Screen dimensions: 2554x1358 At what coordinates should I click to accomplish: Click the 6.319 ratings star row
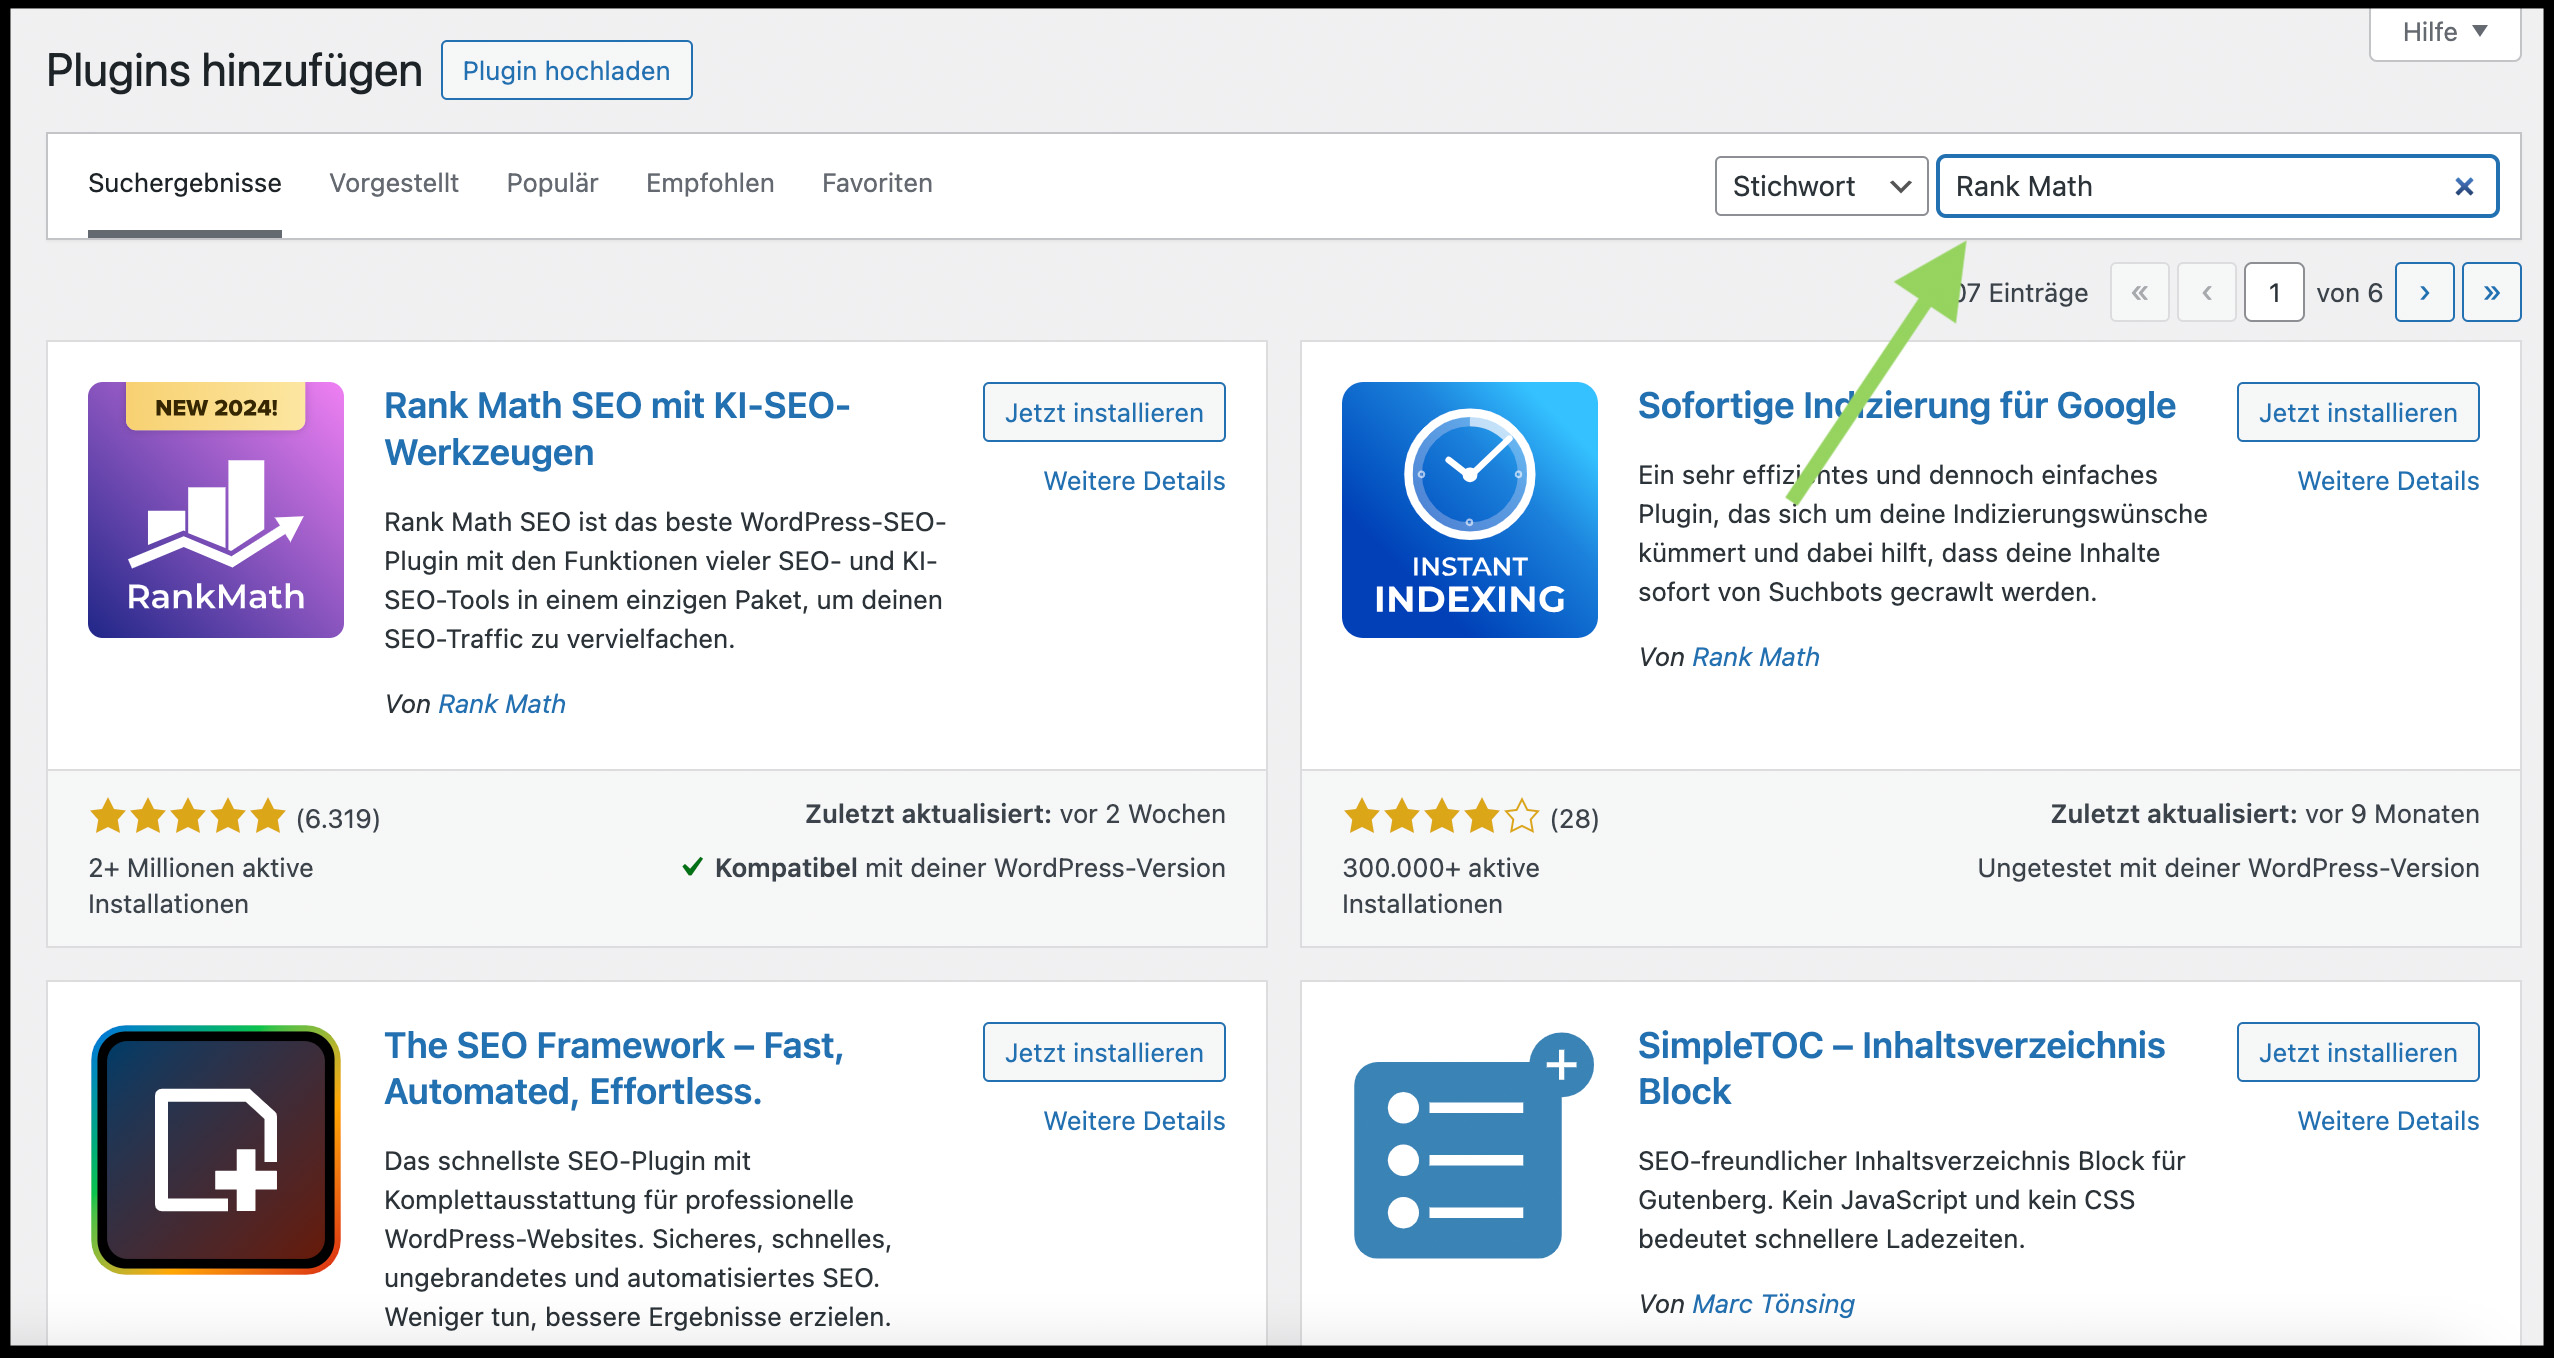(187, 817)
